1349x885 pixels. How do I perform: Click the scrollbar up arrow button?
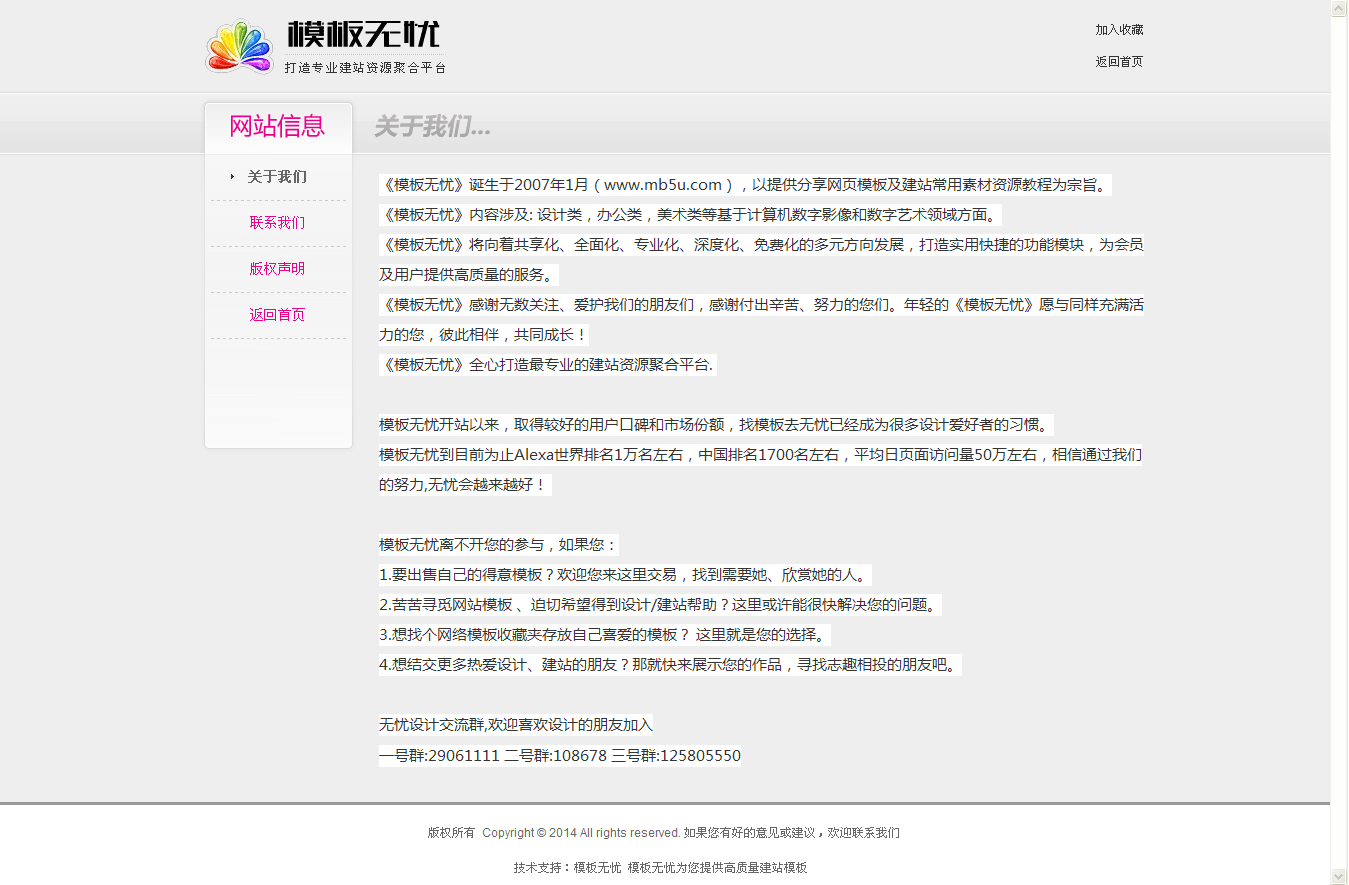(1339, 8)
